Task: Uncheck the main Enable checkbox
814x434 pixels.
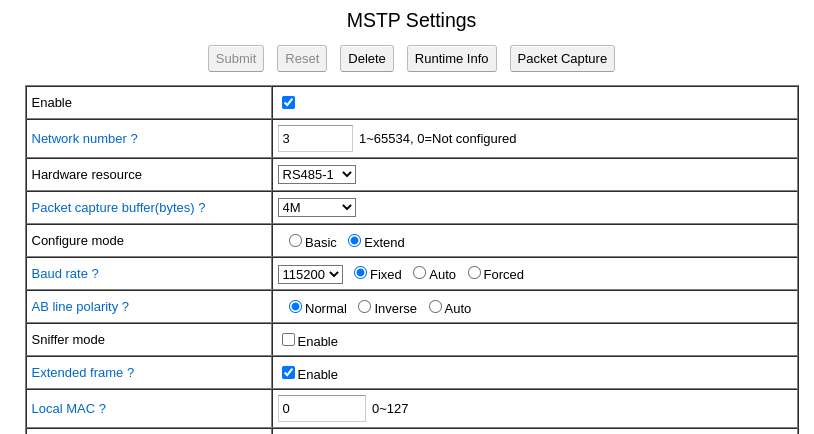Action: (x=289, y=103)
